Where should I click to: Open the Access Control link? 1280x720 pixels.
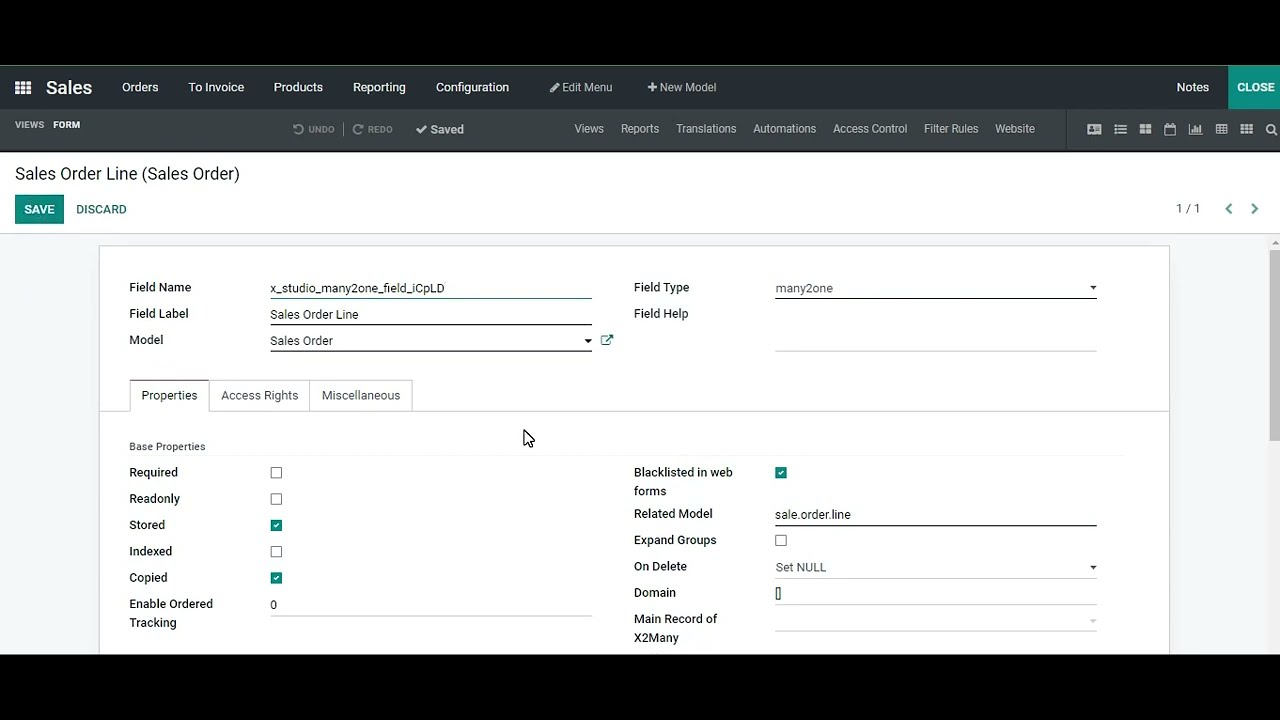870,129
